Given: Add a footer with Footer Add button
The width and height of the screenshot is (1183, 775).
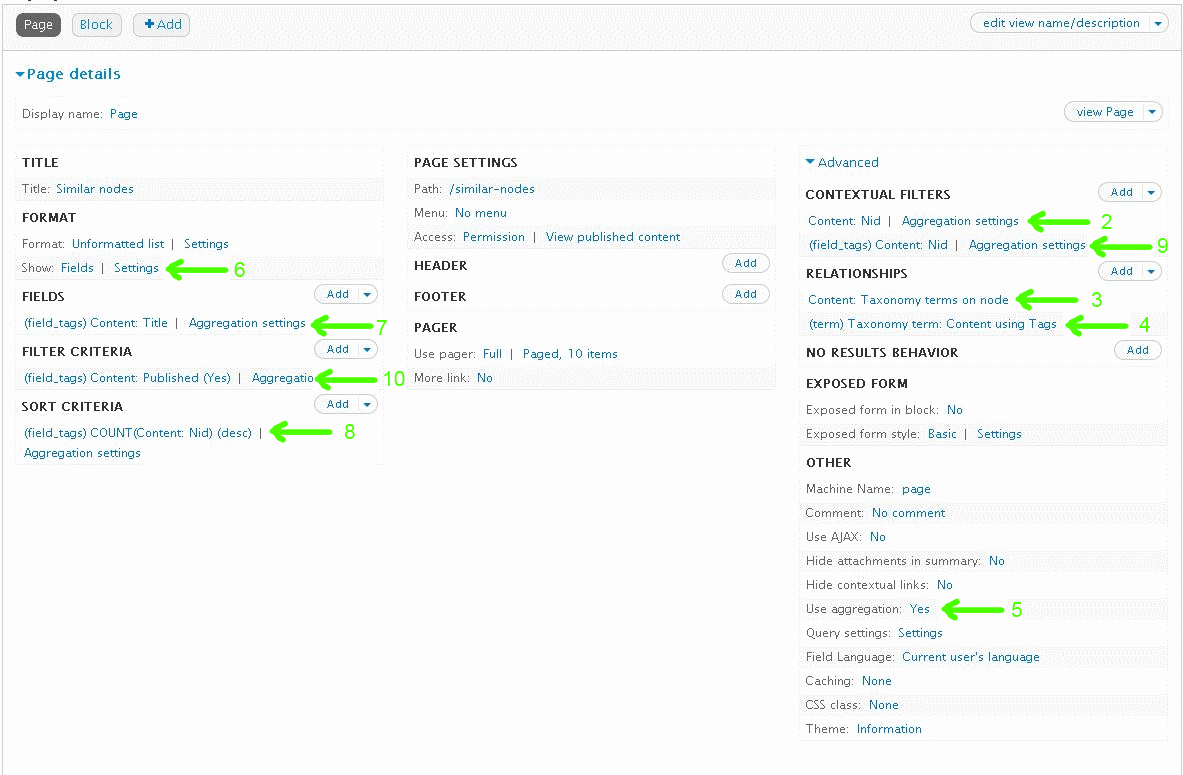Looking at the screenshot, I should [x=745, y=294].
